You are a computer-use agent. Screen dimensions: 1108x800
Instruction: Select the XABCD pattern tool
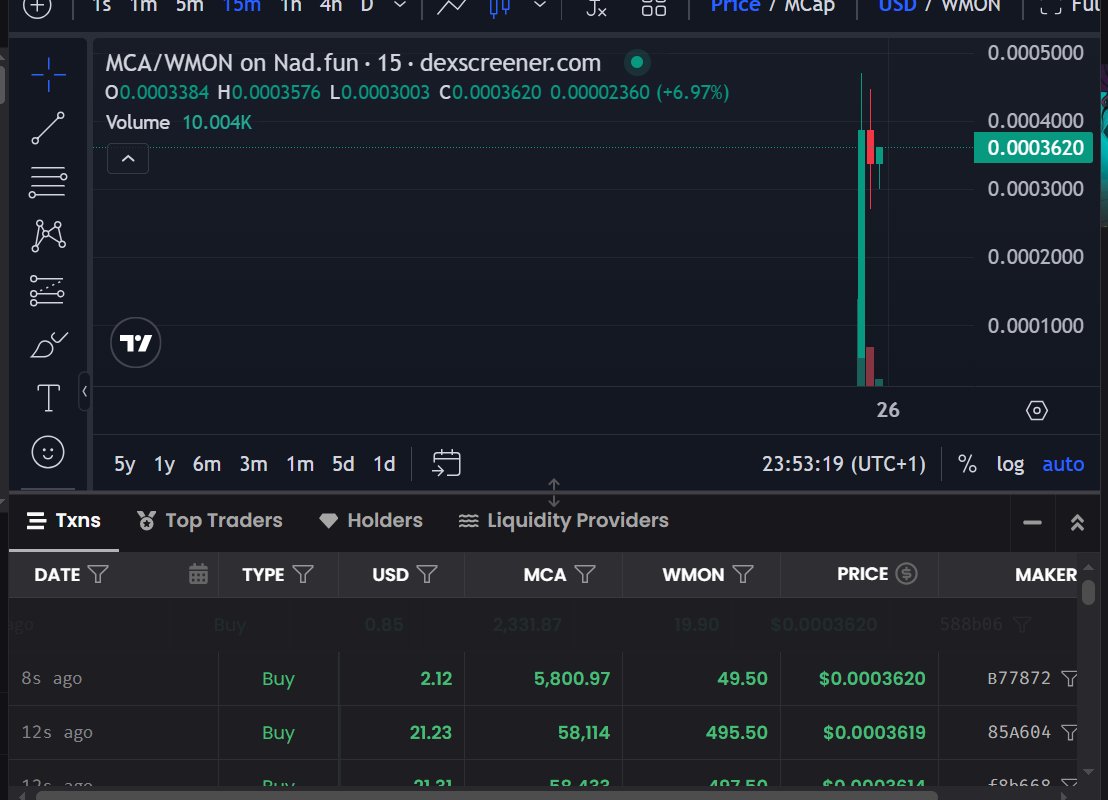click(x=48, y=236)
